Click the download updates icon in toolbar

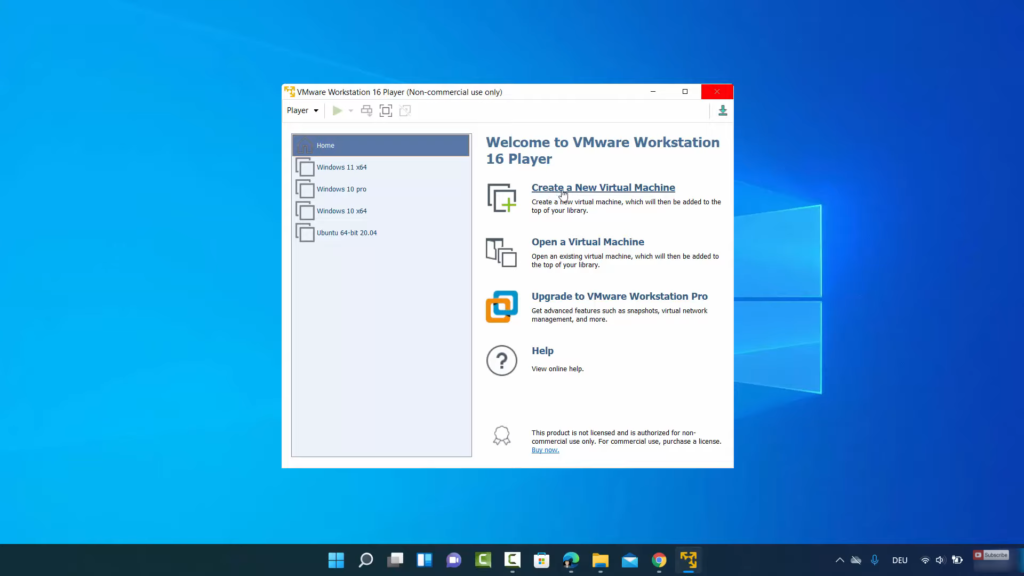click(x=723, y=111)
